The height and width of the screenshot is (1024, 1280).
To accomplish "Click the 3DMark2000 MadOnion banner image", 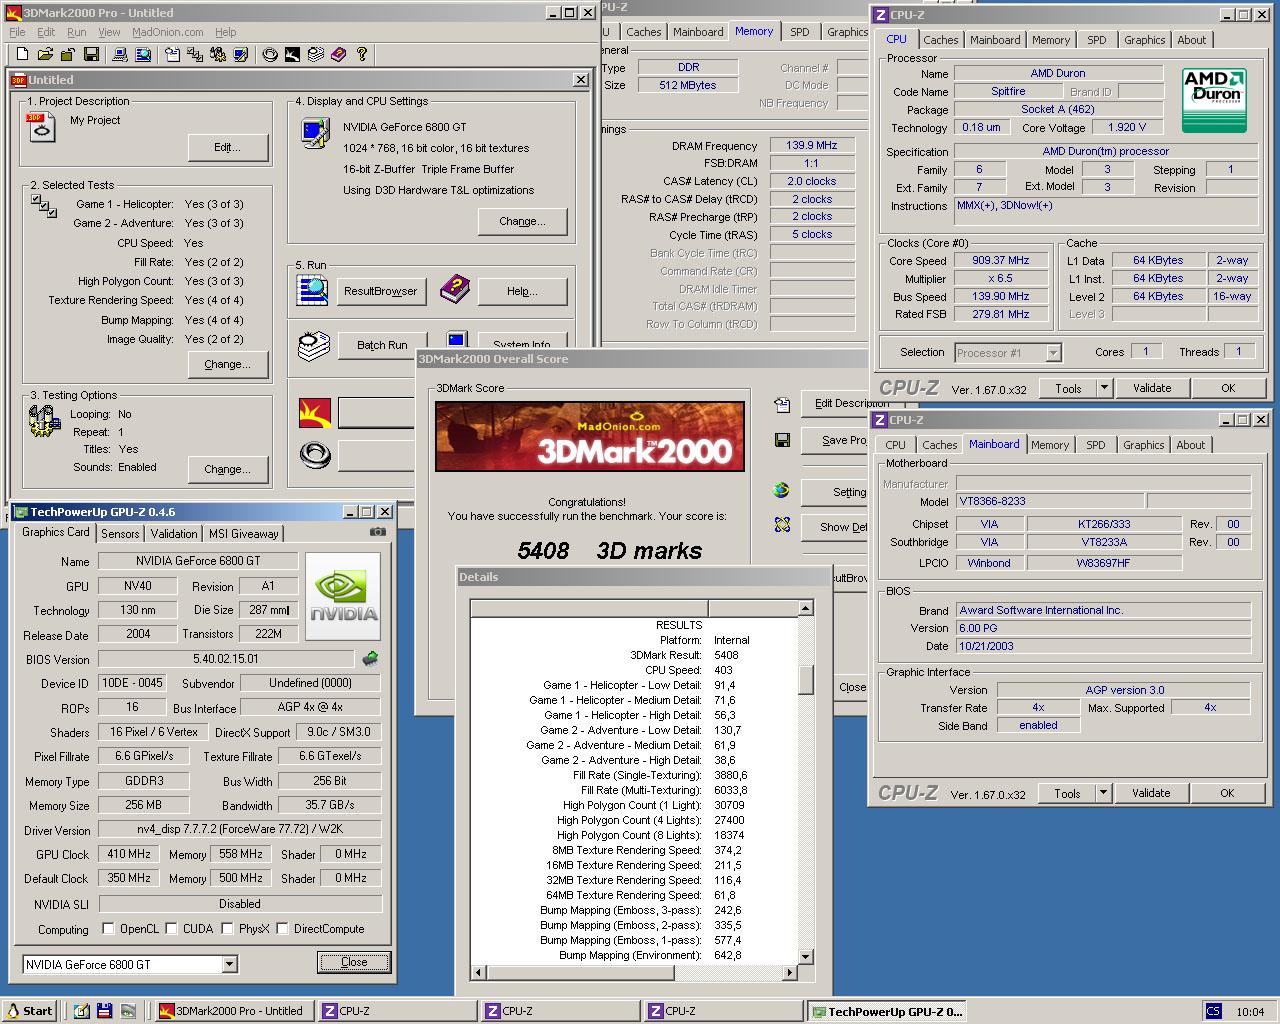I will (590, 436).
